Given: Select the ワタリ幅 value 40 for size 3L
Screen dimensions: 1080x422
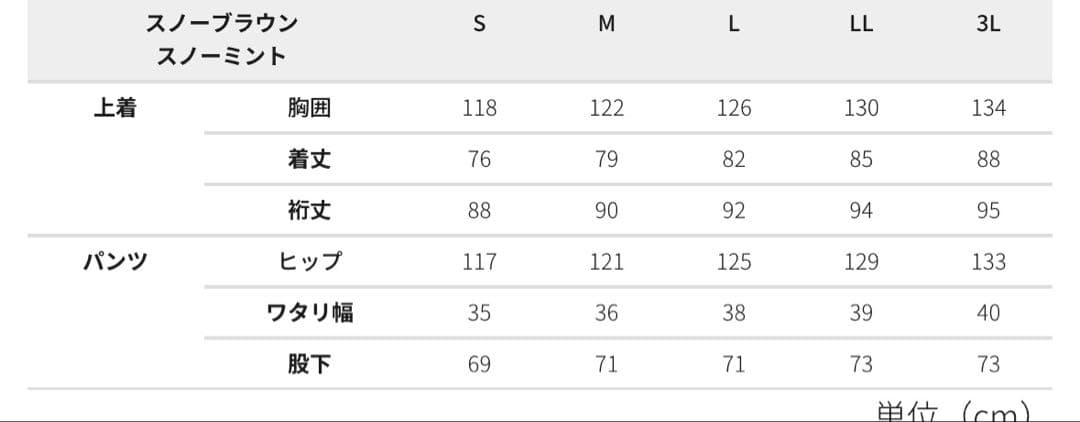Looking at the screenshot, I should 988,313.
